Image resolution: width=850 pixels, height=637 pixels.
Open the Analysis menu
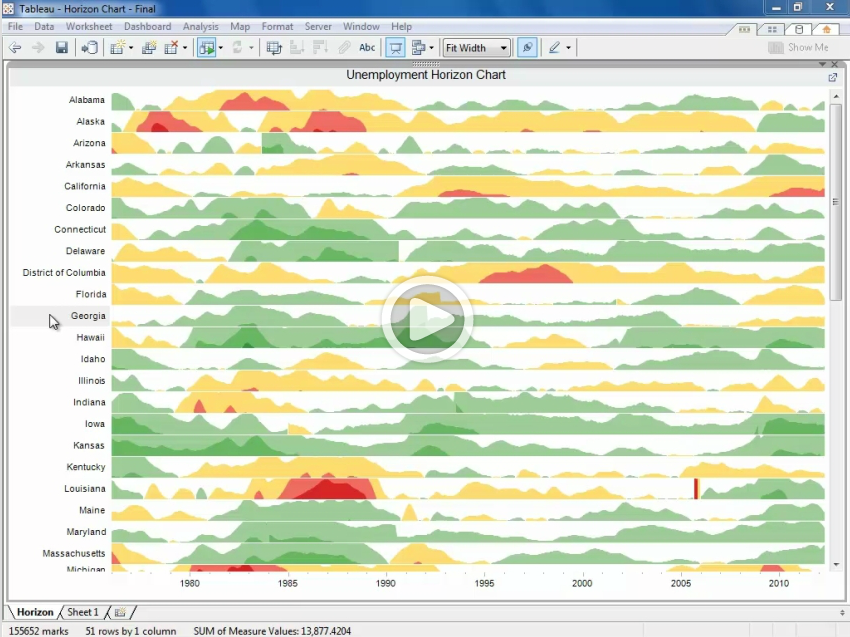coord(201,27)
